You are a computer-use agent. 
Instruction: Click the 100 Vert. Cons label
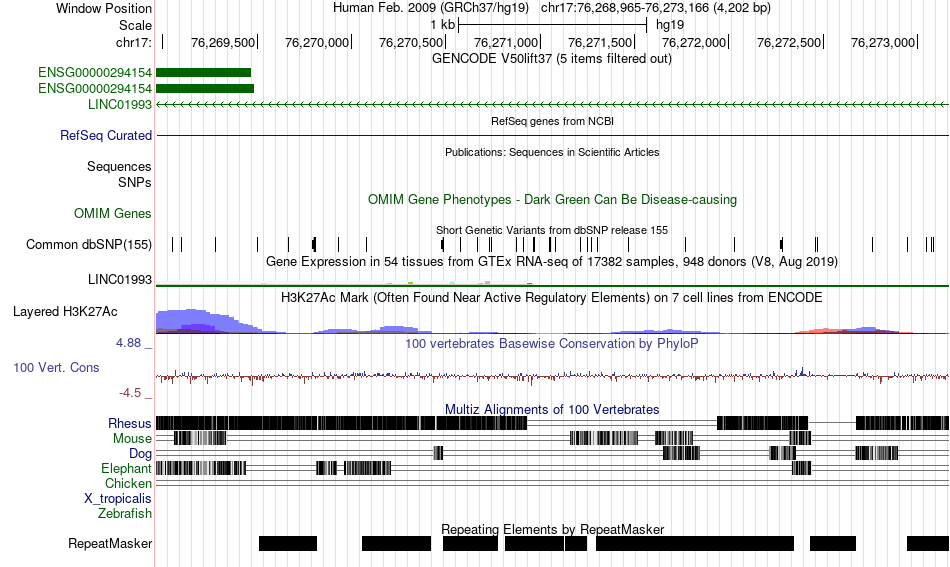[56, 368]
